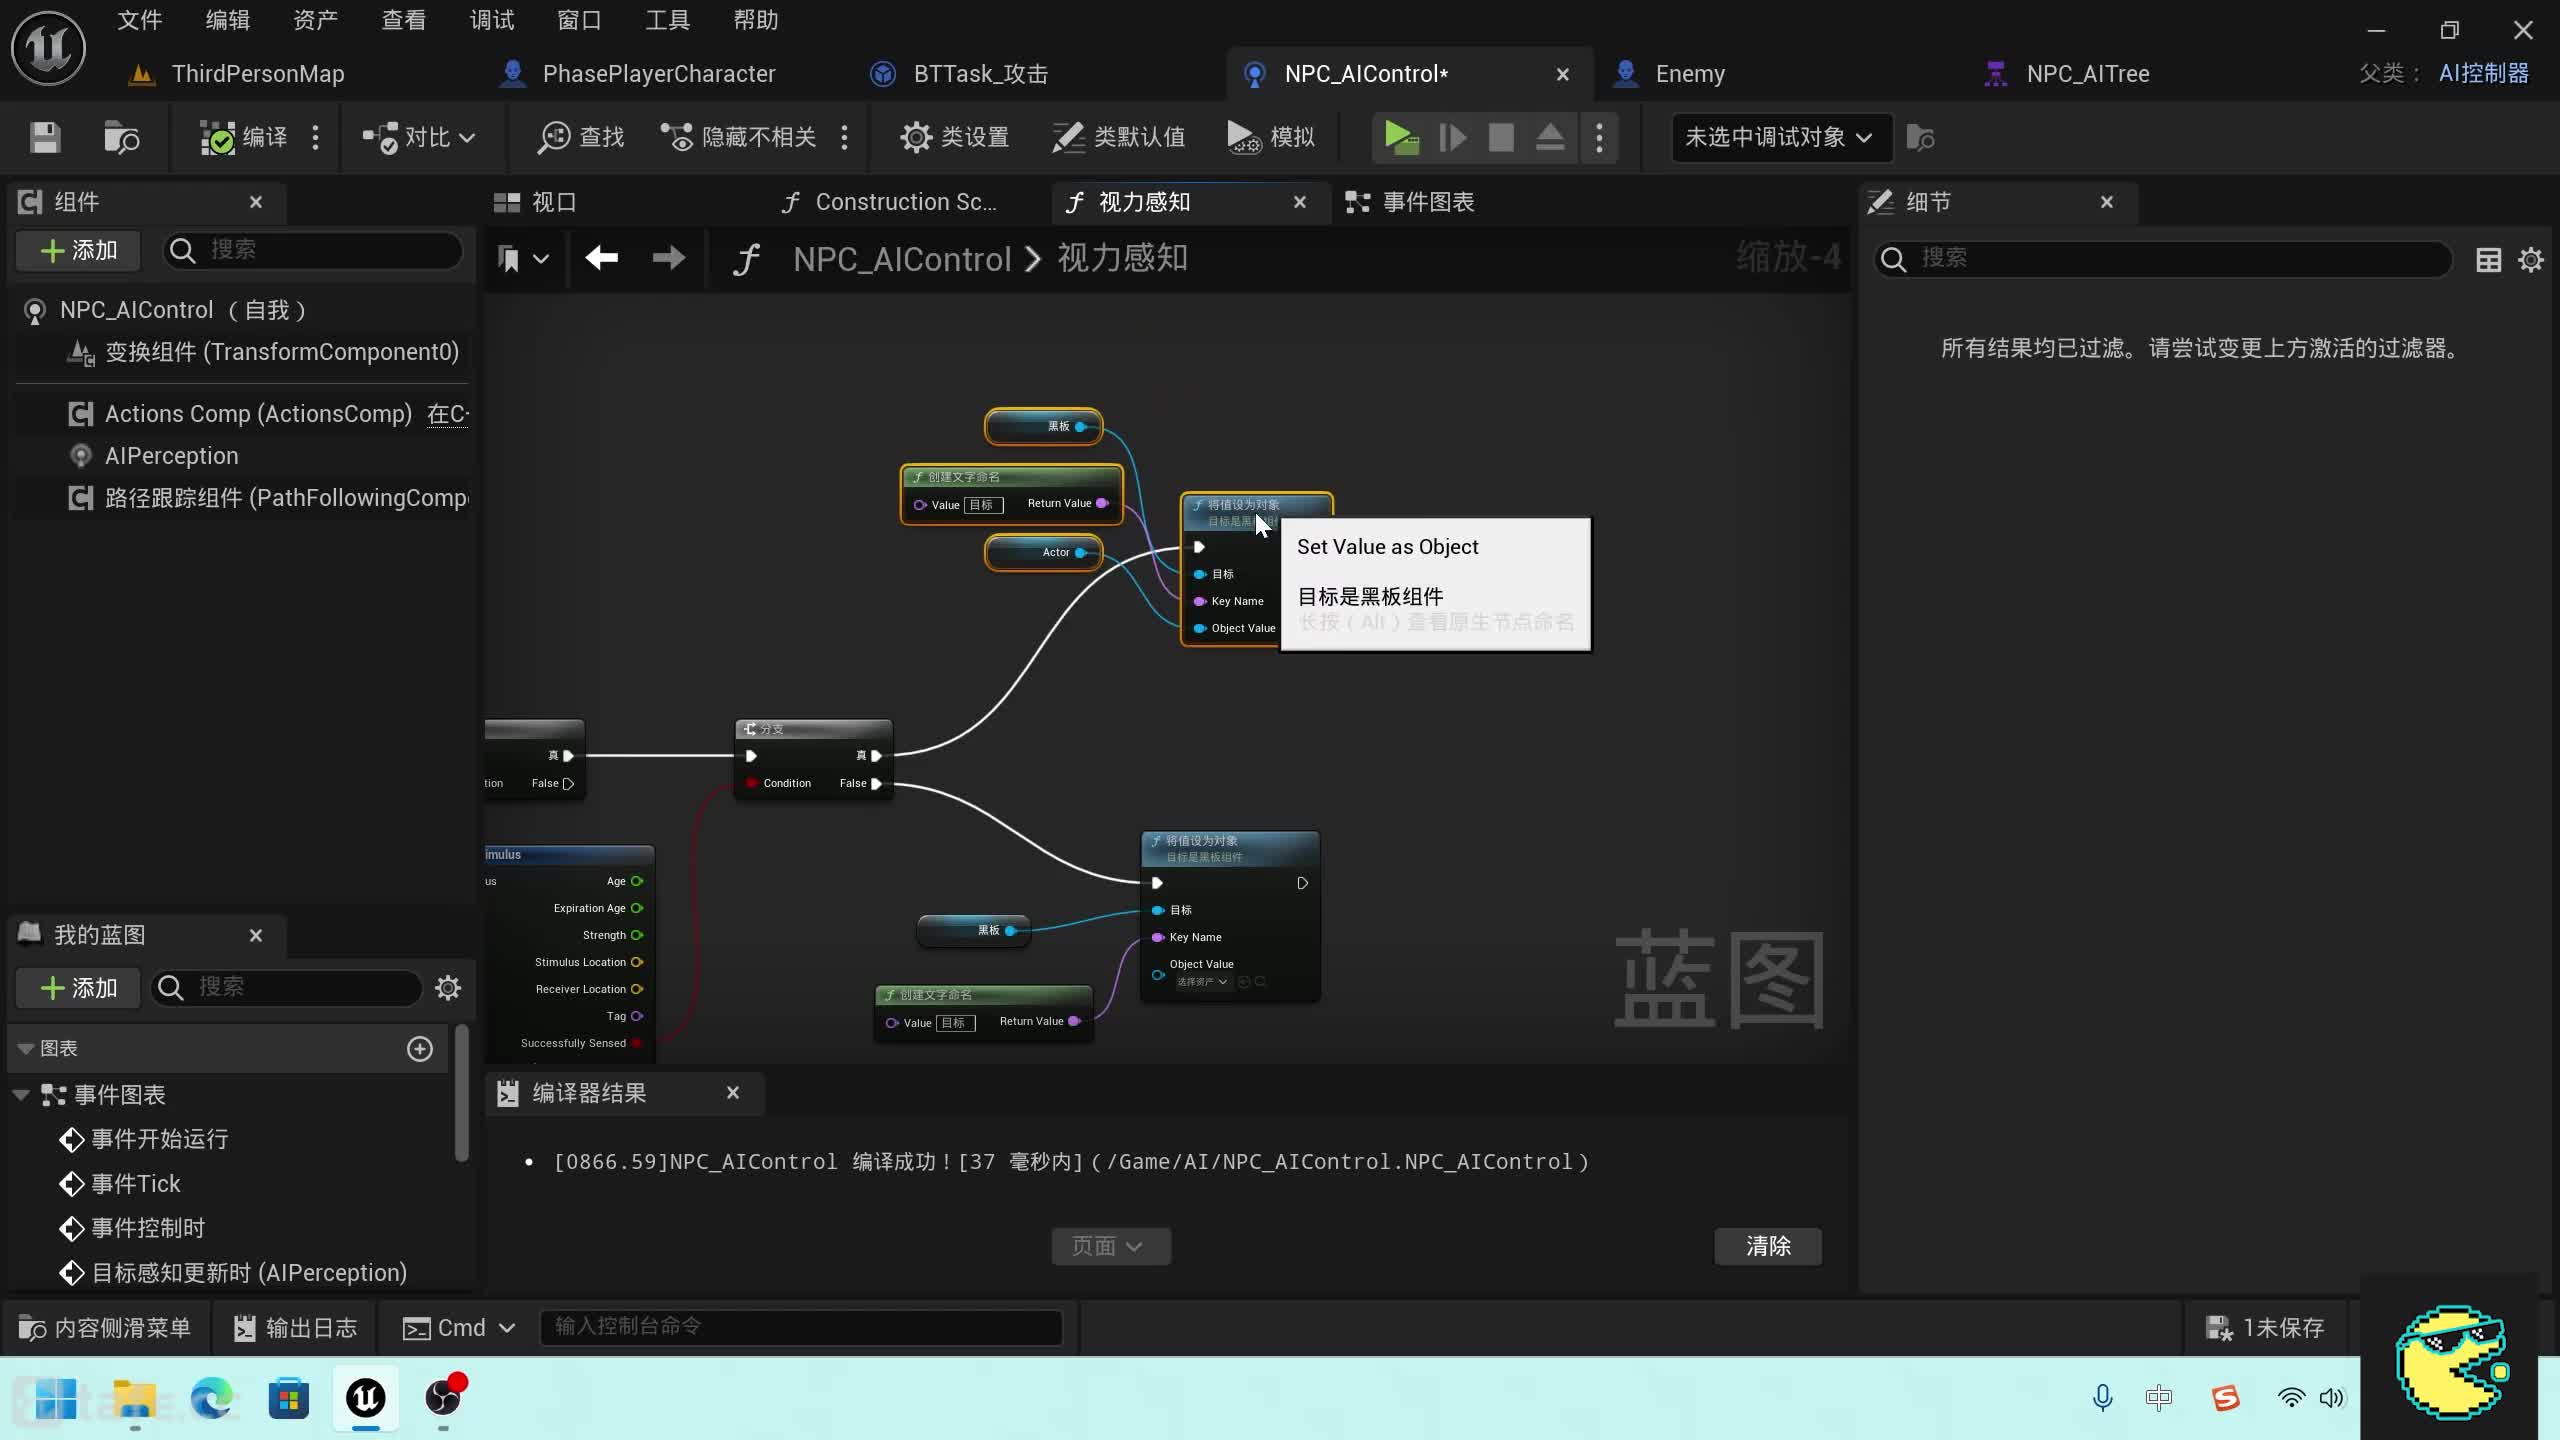
Task: Collapse the 事件图表 tree
Action: point(21,1095)
